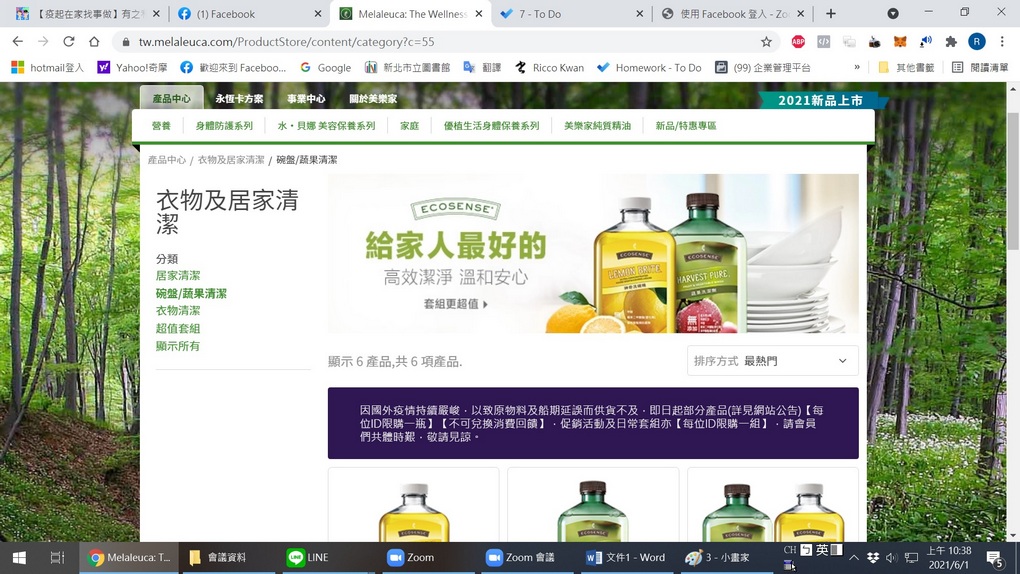Screen dimensions: 1020x574
Task: Click the 衣物及居家清潔 breadcrumb link
Action: point(231,159)
